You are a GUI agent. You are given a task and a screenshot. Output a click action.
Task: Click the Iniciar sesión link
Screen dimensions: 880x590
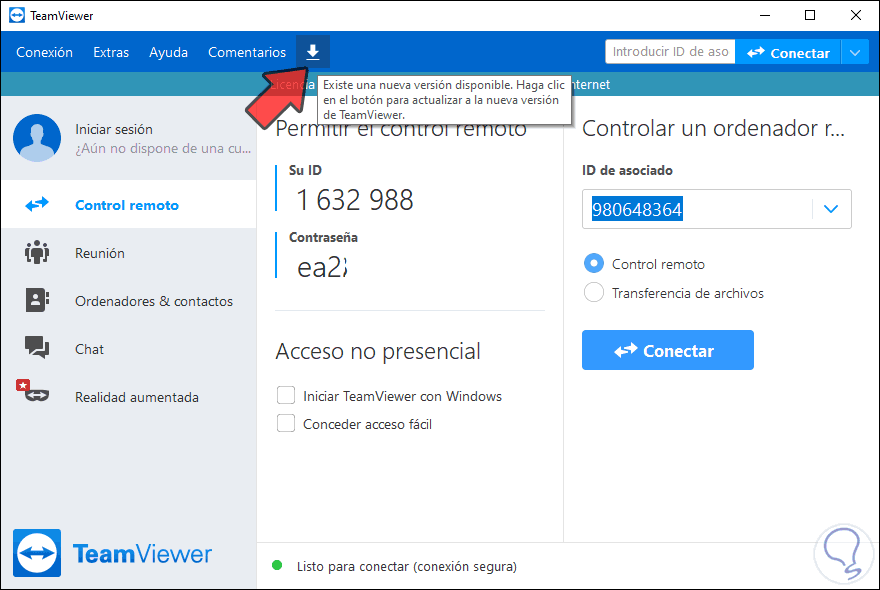pos(114,129)
